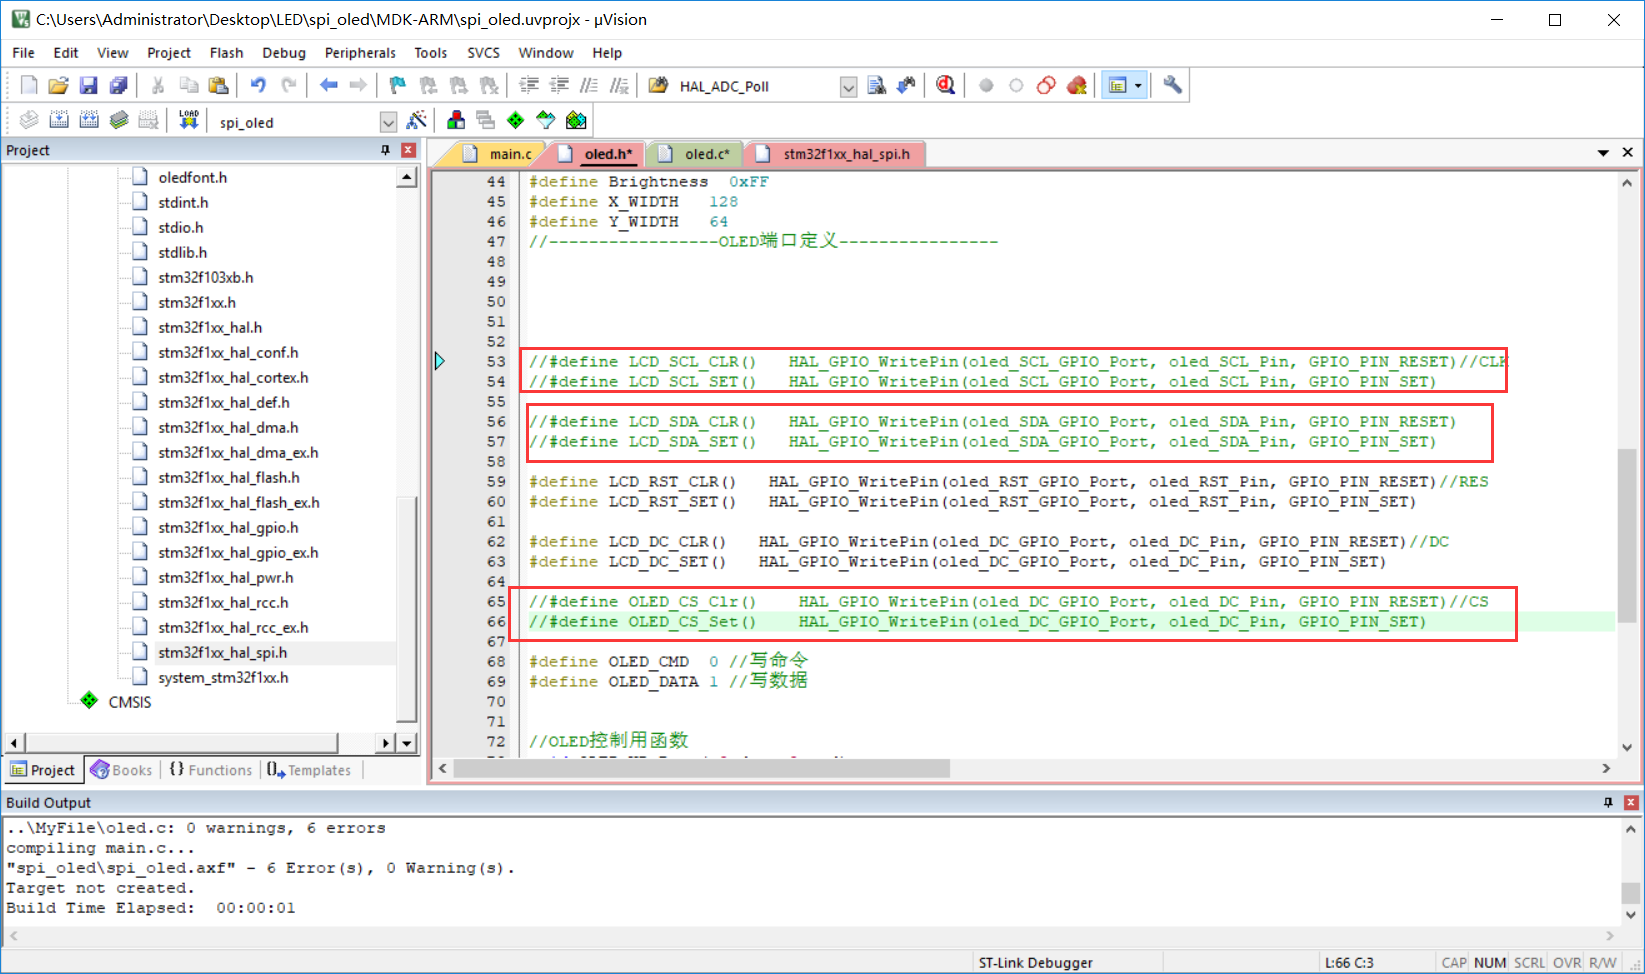1645x974 pixels.
Task: Open Options for Target (magic wand) icon
Action: [417, 121]
